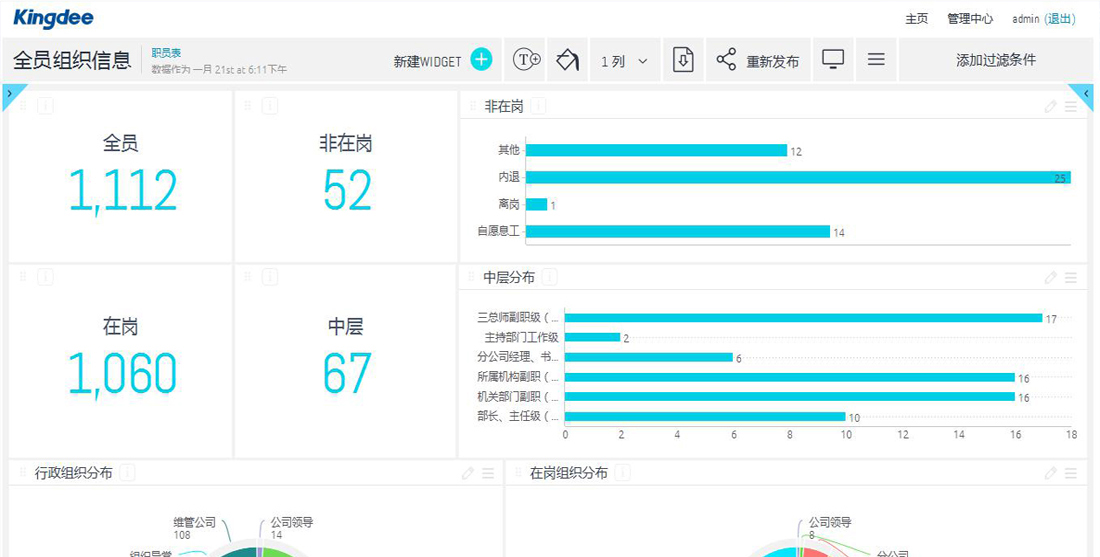Expand the left side panel arrow
This screenshot has height=557, width=1100.
point(8,93)
